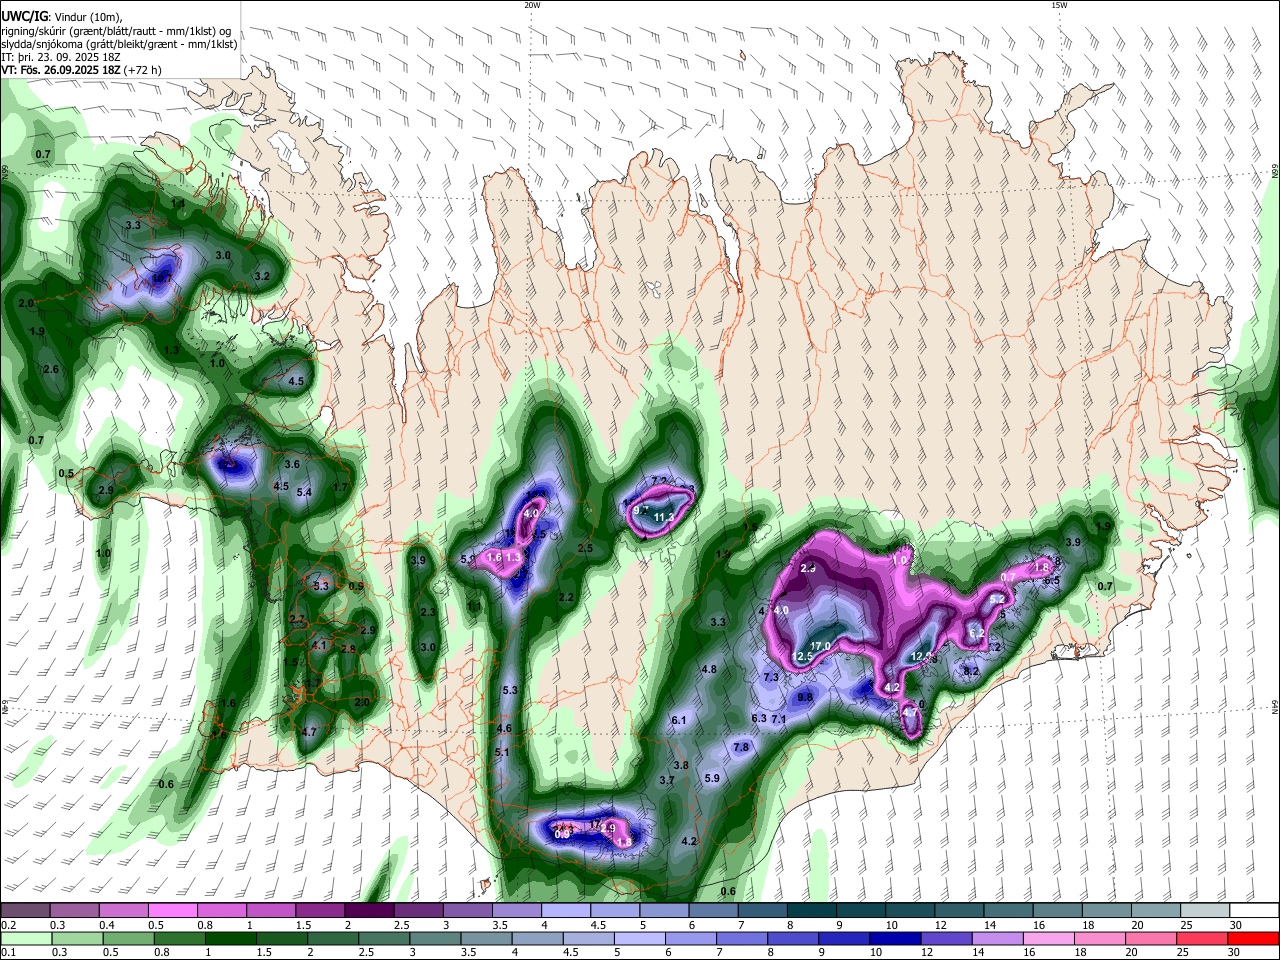The image size is (1280, 960).
Task: Select the 2.7 precipitation value
Action: point(297,619)
